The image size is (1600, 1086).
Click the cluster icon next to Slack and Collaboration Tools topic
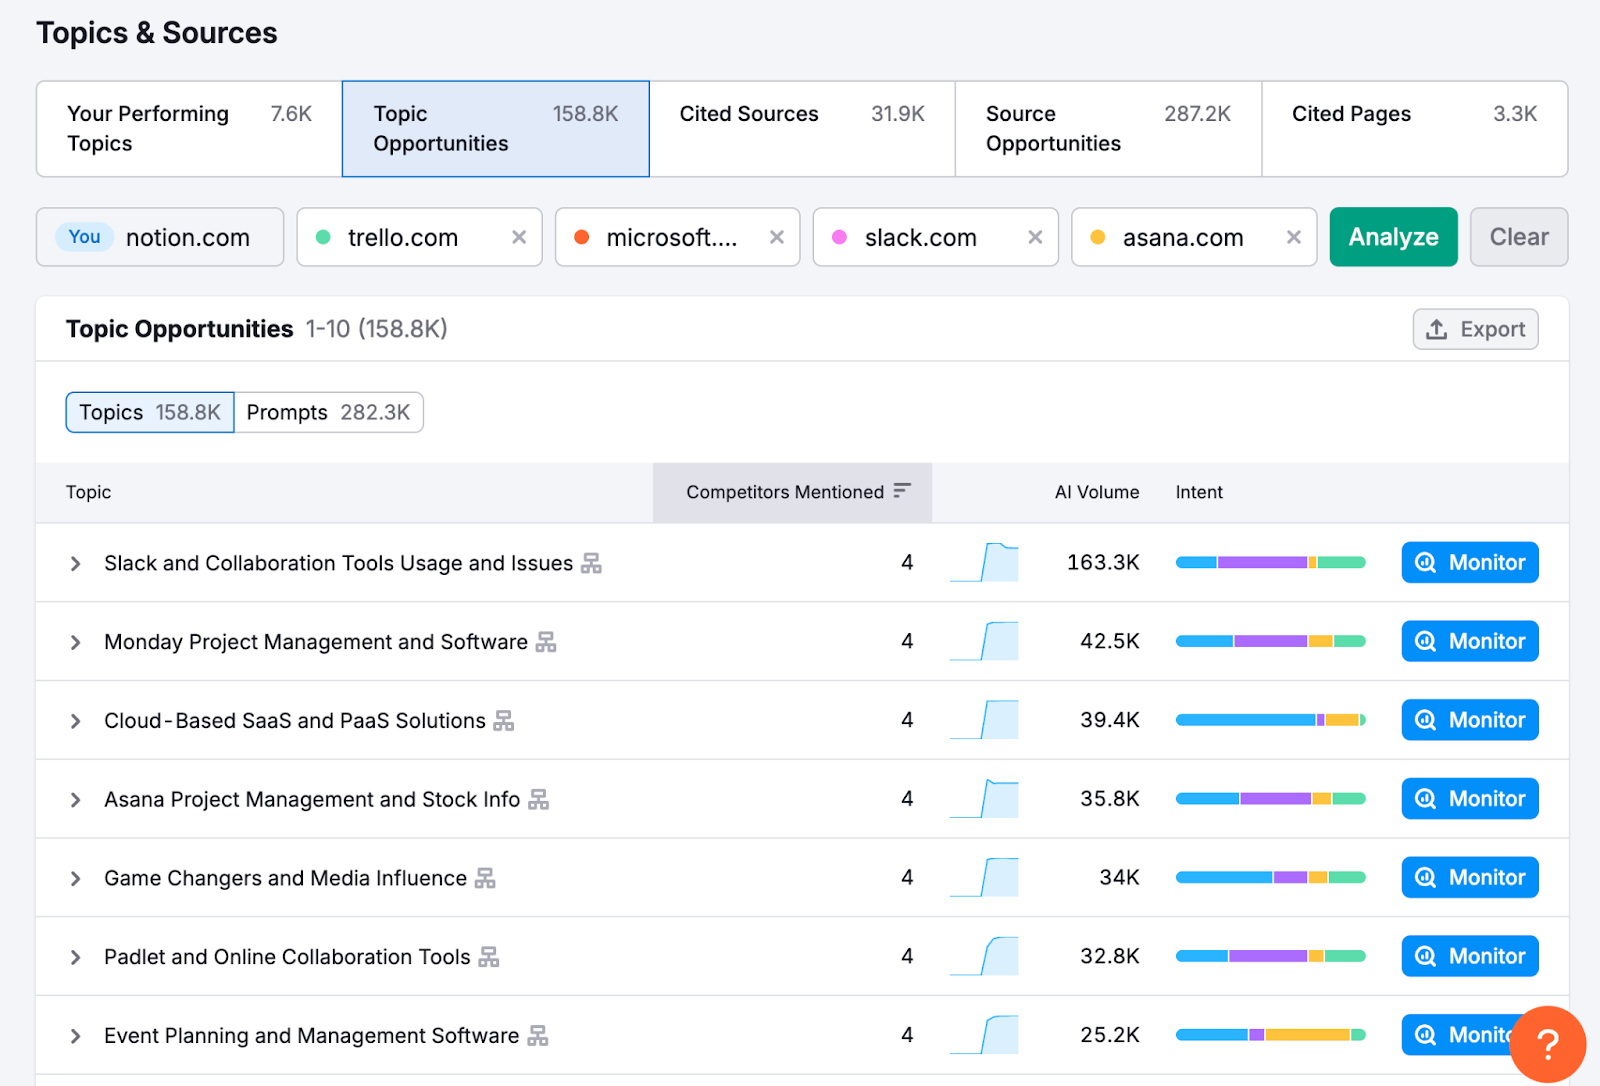592,563
